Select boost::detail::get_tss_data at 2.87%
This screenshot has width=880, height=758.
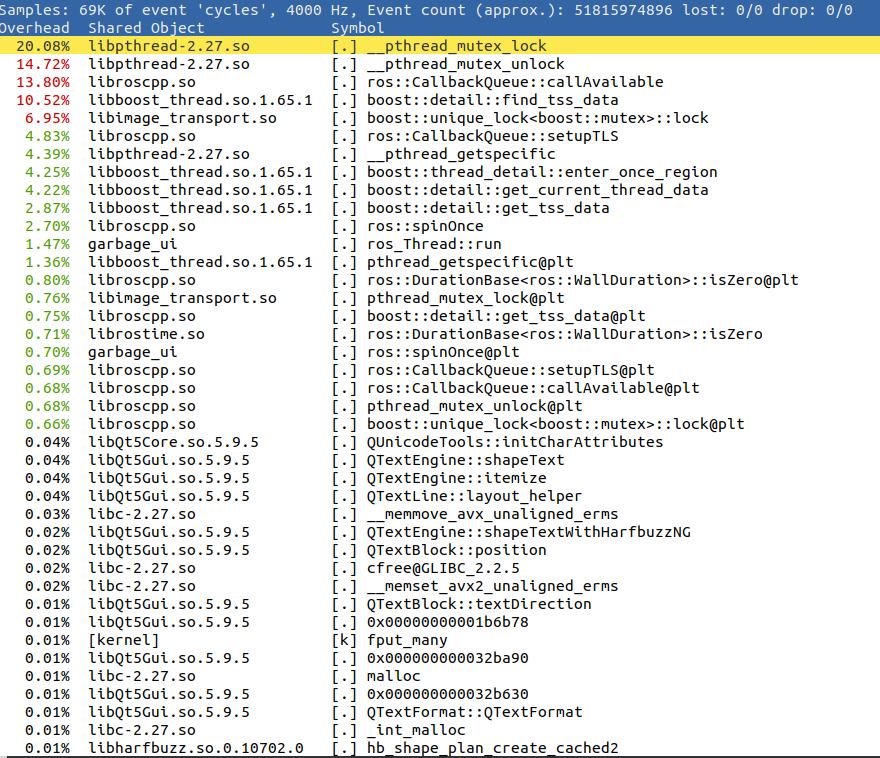440,208
